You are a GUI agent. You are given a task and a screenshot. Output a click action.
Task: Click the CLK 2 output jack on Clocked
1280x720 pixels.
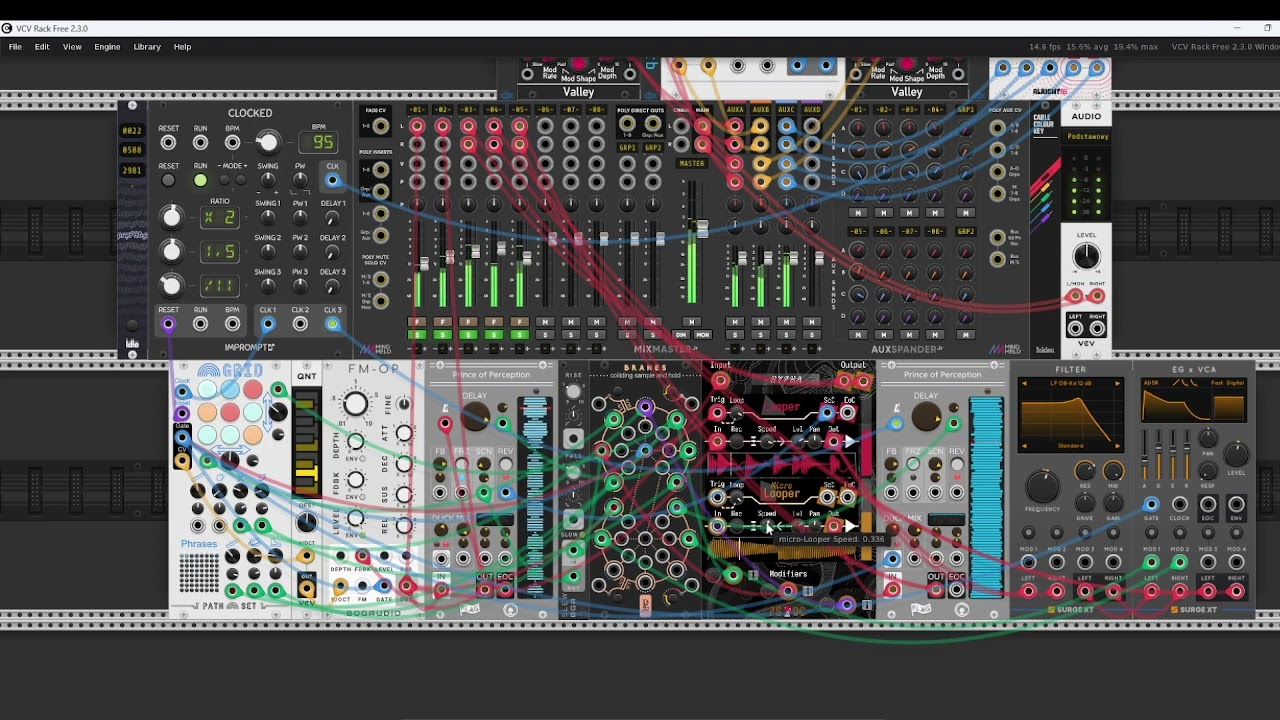pos(300,324)
